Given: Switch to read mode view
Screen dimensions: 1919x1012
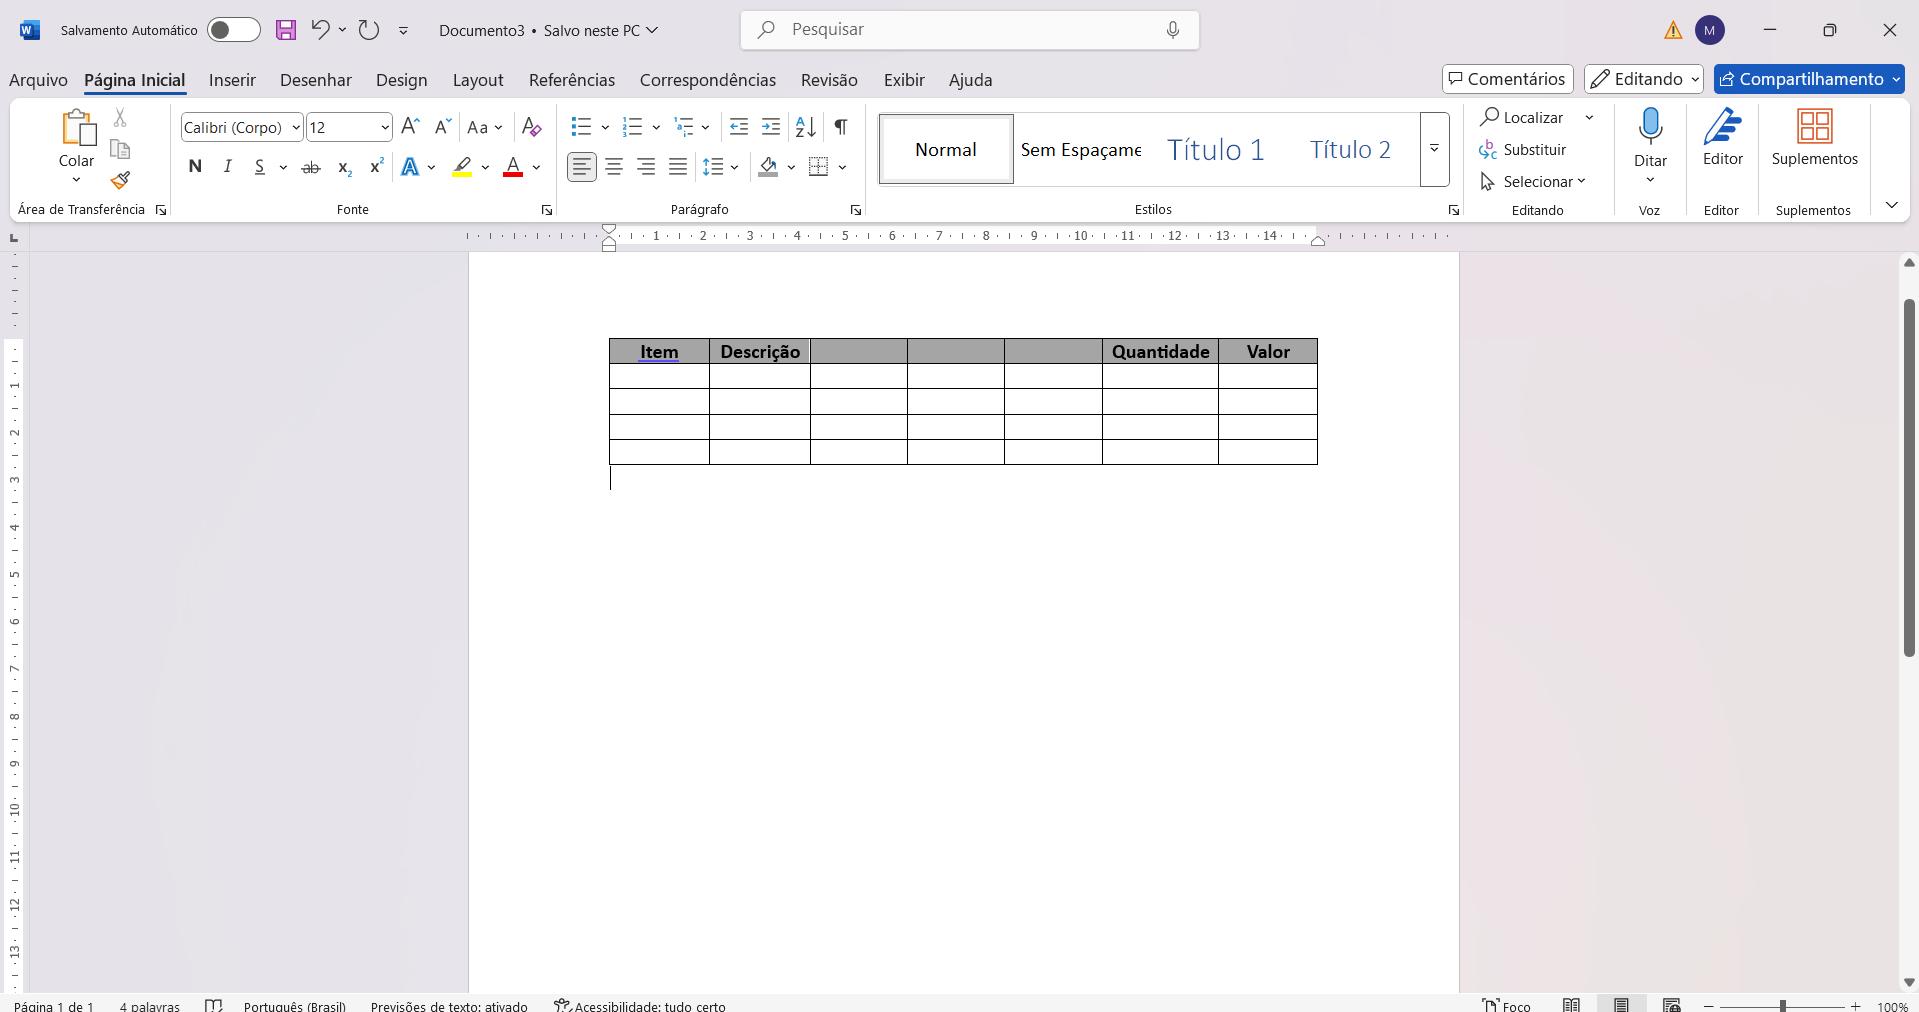Looking at the screenshot, I should tap(1572, 1005).
